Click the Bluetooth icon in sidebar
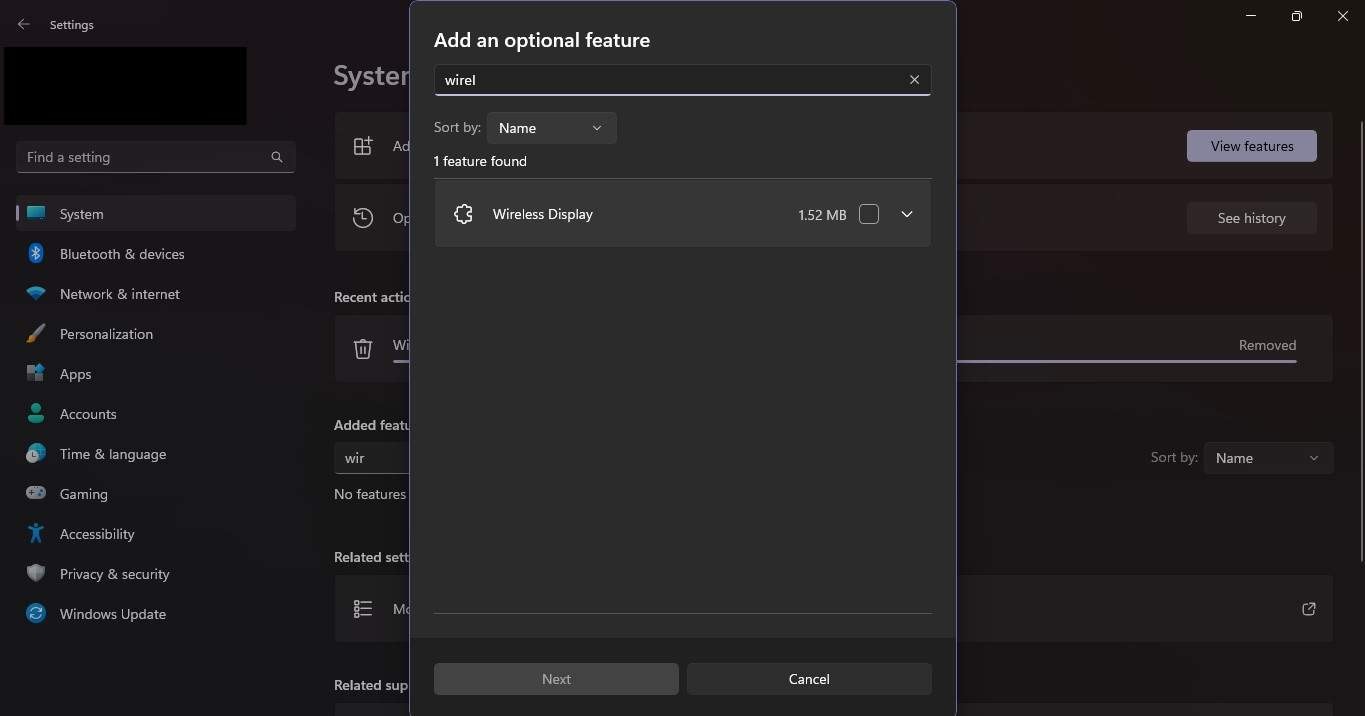This screenshot has height=716, width=1365. coord(36,254)
